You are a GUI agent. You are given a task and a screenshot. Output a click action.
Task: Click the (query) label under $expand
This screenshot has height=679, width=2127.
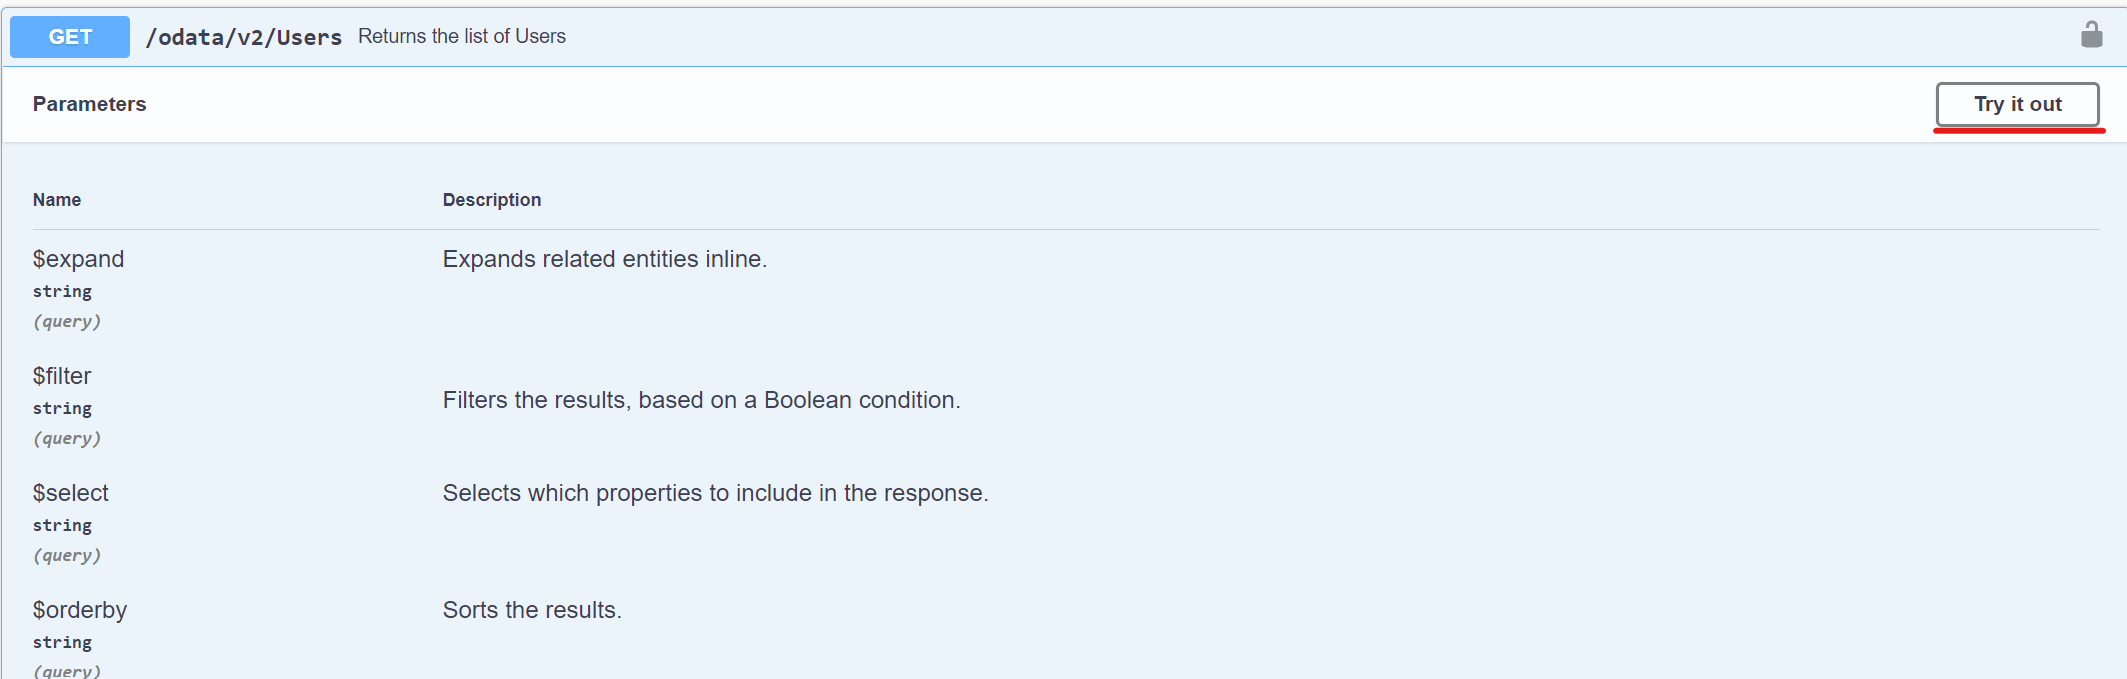coord(67,321)
